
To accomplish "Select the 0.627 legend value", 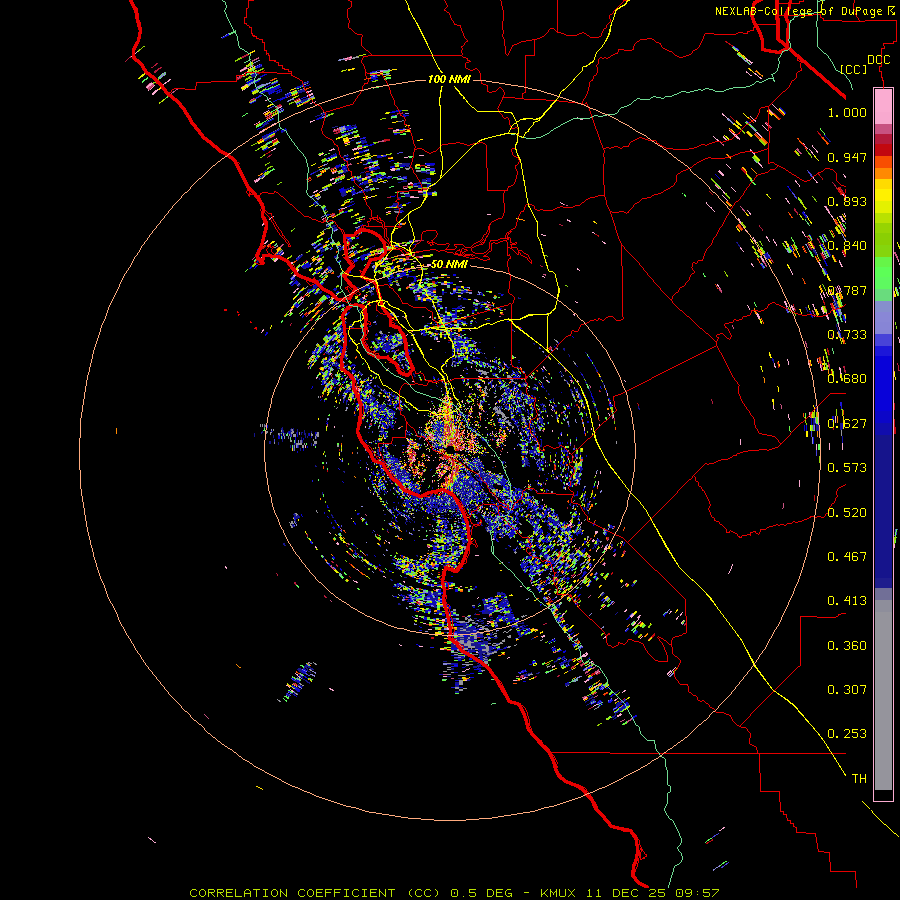I will (x=847, y=424).
